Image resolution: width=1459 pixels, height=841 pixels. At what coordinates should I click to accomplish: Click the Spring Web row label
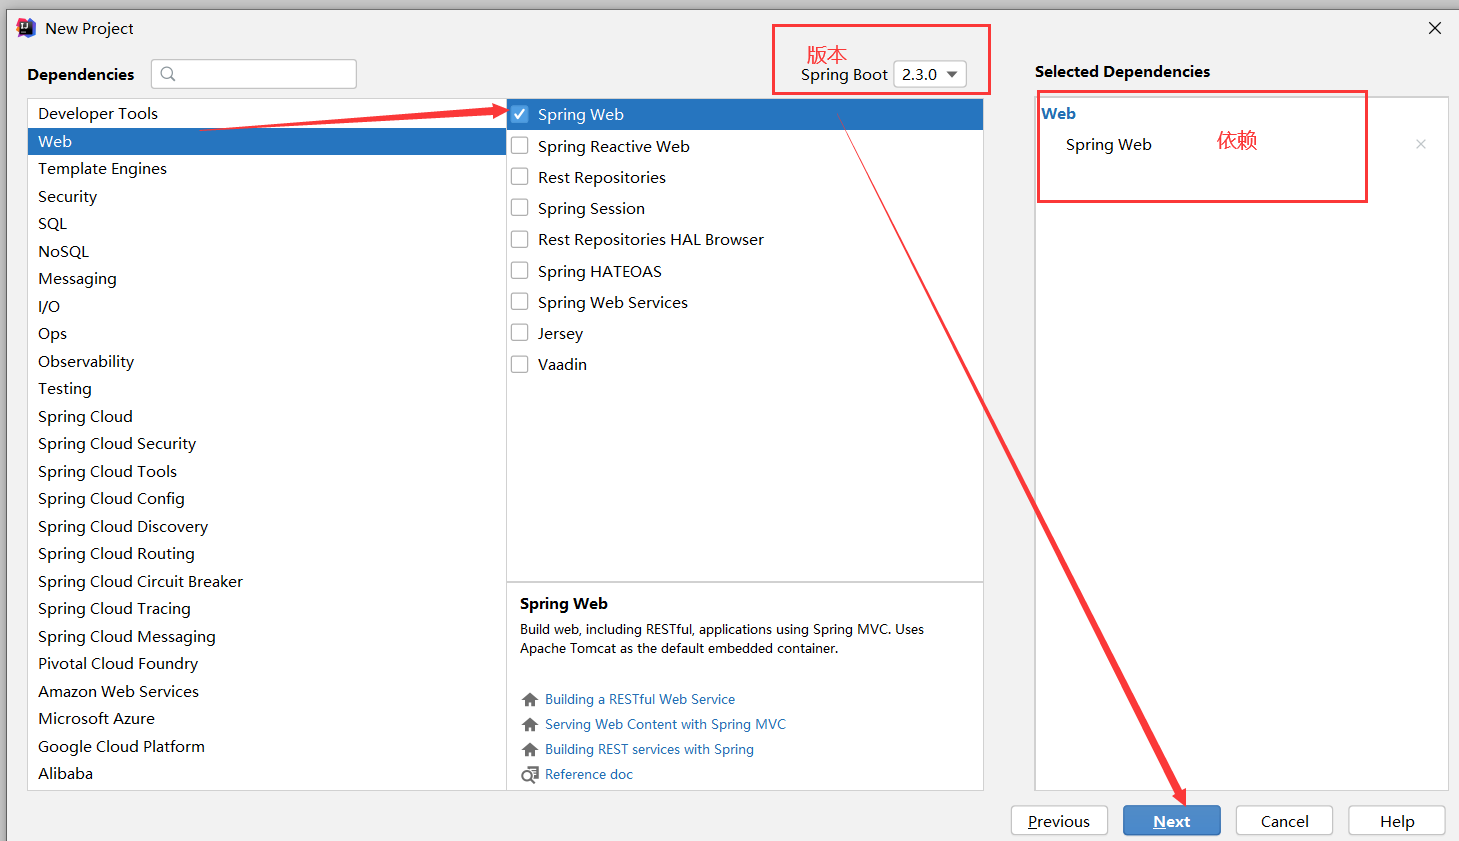(581, 114)
